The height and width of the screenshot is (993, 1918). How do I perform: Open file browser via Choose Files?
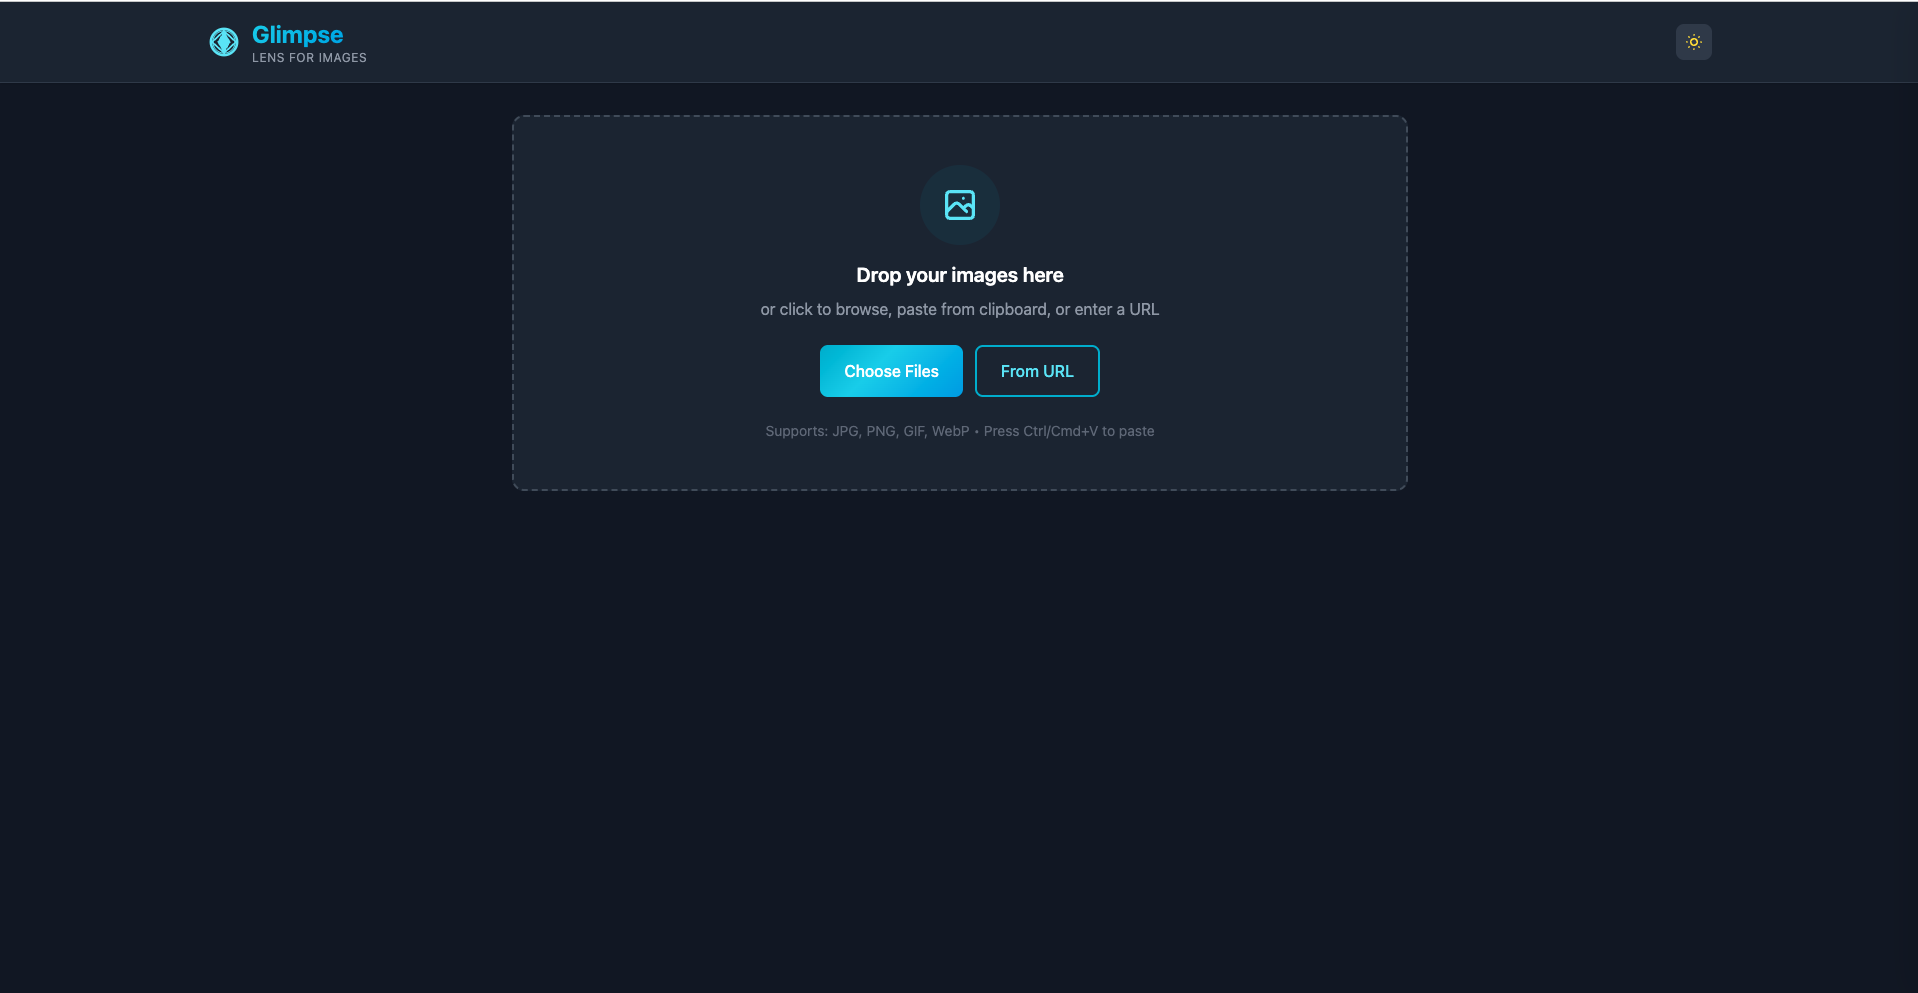[x=891, y=371]
